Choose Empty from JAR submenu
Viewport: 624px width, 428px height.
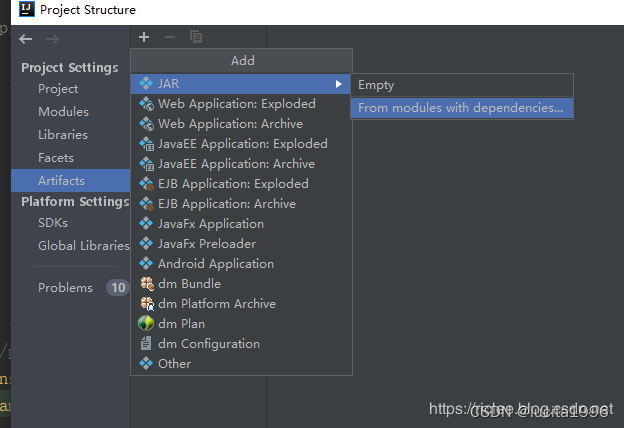tap(462, 85)
